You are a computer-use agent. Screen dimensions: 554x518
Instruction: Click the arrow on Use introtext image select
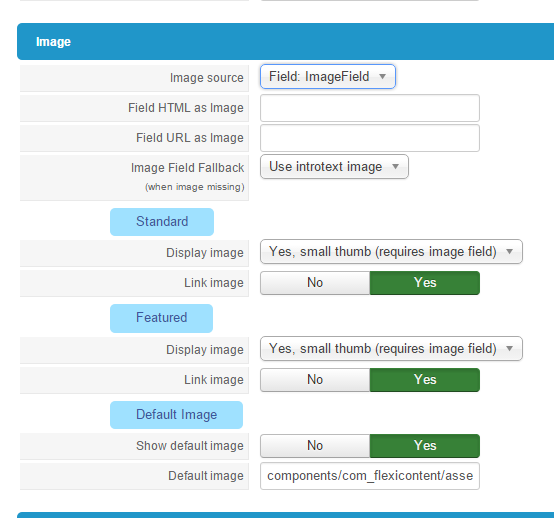pos(395,166)
